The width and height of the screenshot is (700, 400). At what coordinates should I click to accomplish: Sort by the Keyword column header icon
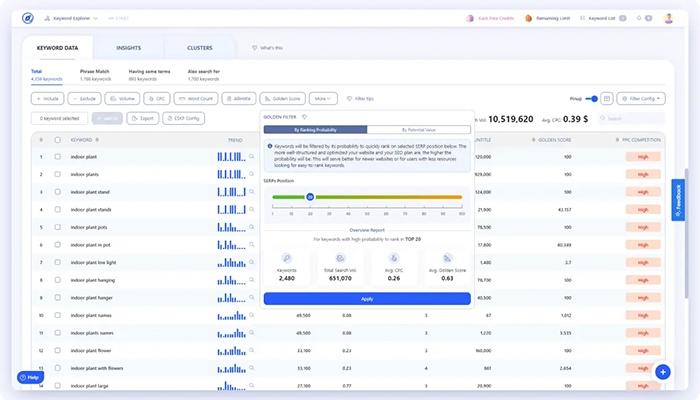pos(97,140)
